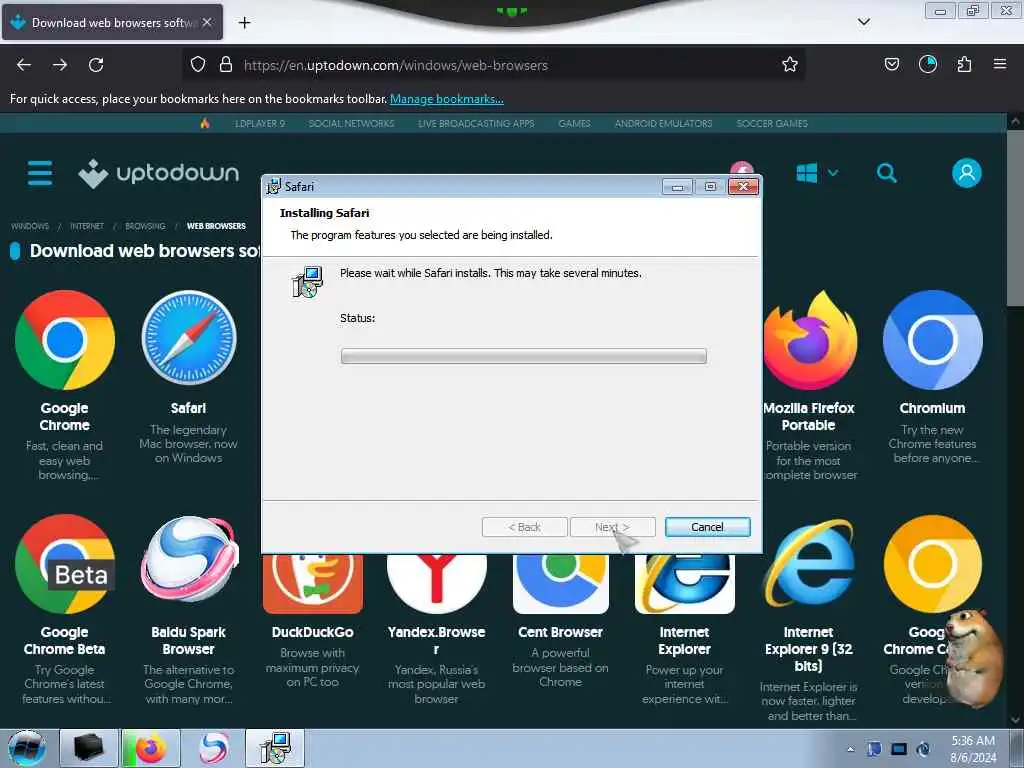
Task: Open the Uptodown hamburger side menu
Action: pos(40,173)
